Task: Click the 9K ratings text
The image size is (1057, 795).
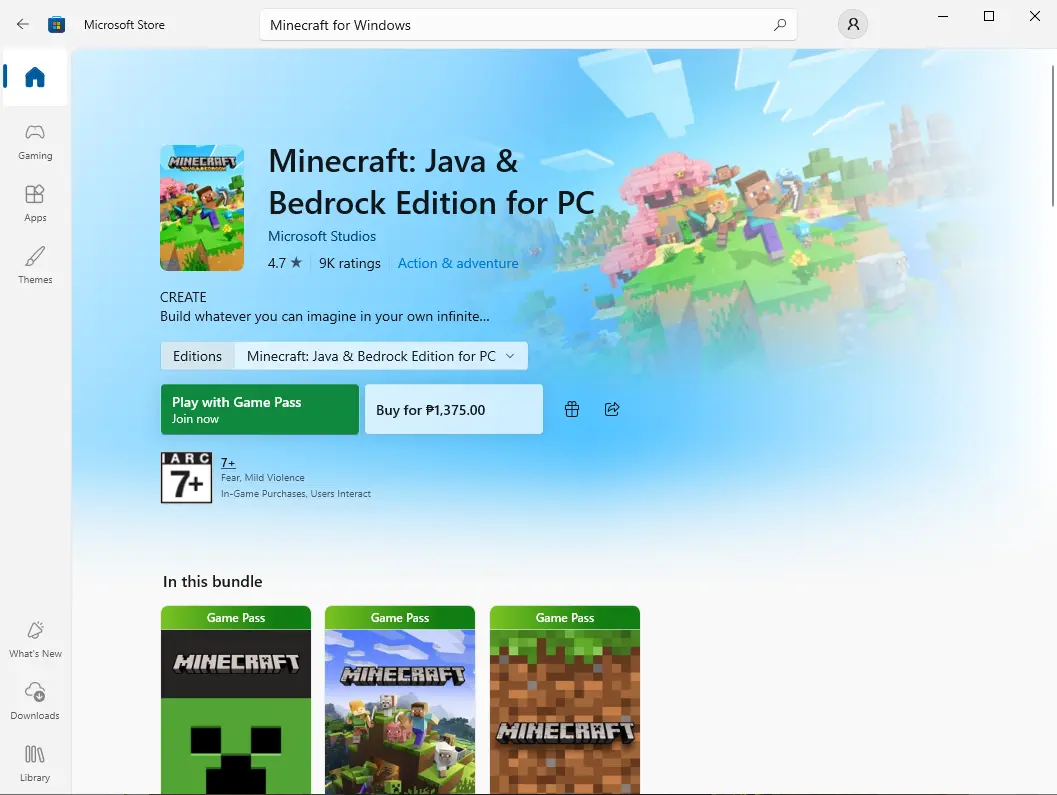Action: 349,263
